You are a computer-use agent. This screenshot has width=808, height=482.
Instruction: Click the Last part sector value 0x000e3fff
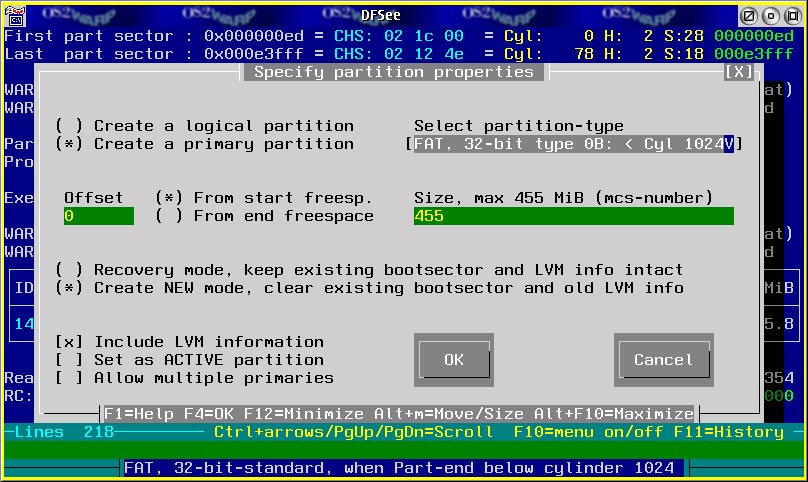[x=254, y=54]
